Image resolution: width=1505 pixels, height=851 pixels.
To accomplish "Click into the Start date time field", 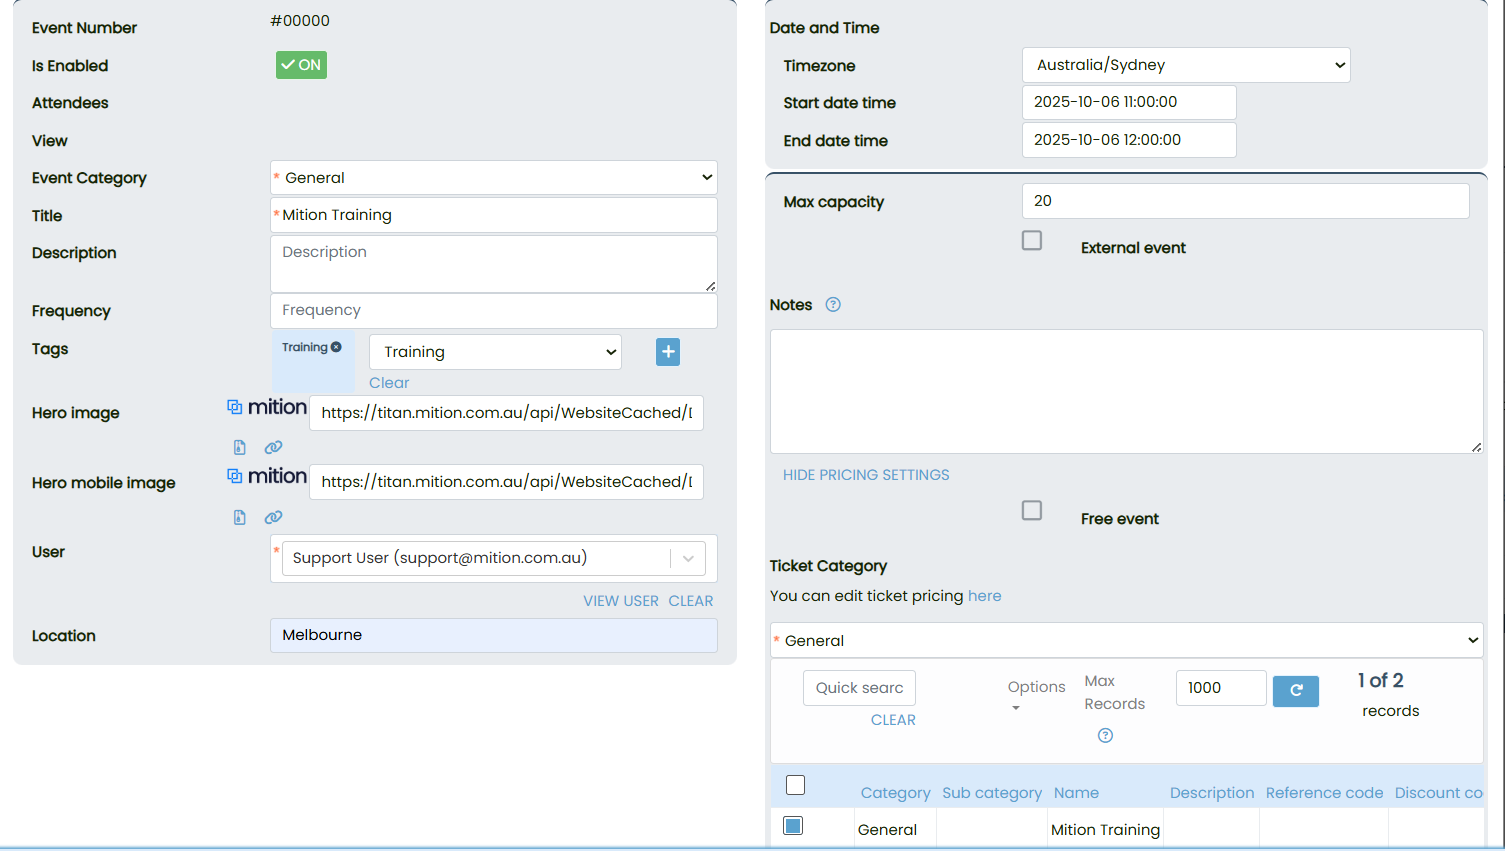I will pyautogui.click(x=1128, y=102).
